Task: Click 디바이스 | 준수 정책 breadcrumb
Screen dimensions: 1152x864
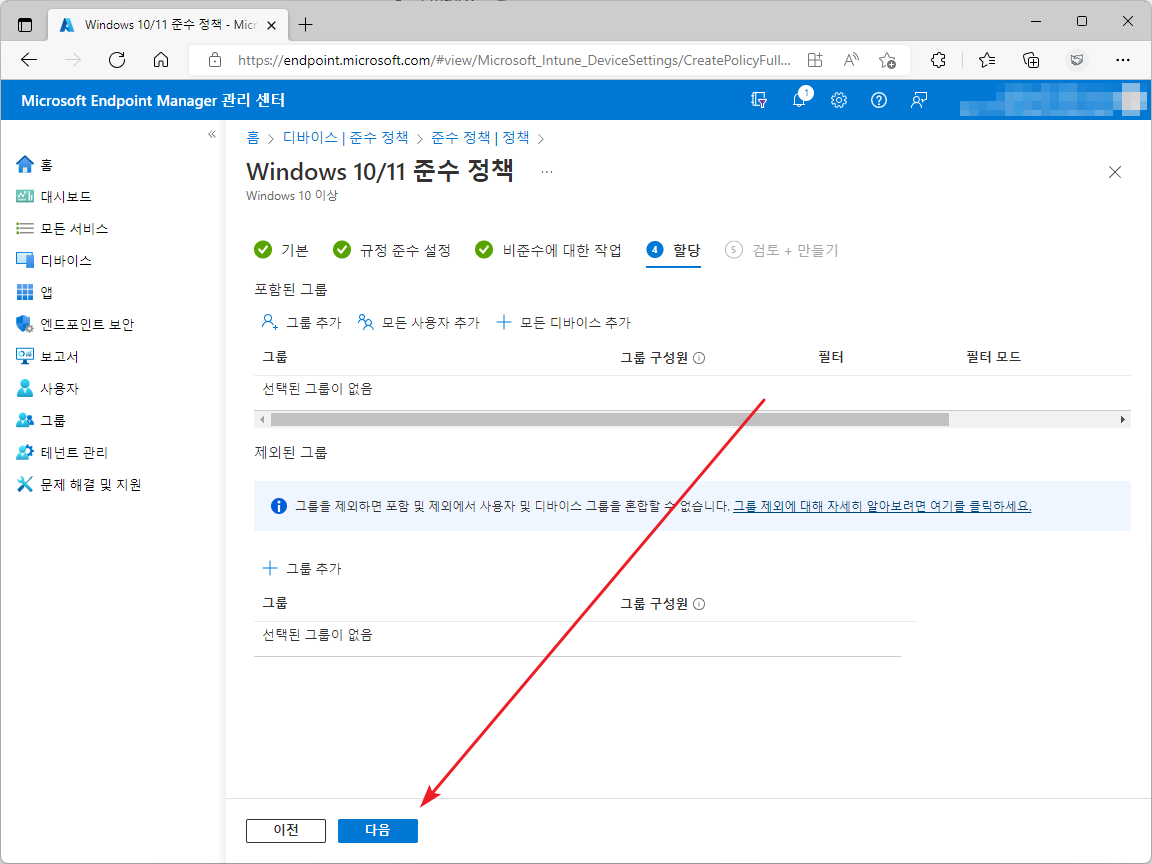Action: pyautogui.click(x=345, y=137)
